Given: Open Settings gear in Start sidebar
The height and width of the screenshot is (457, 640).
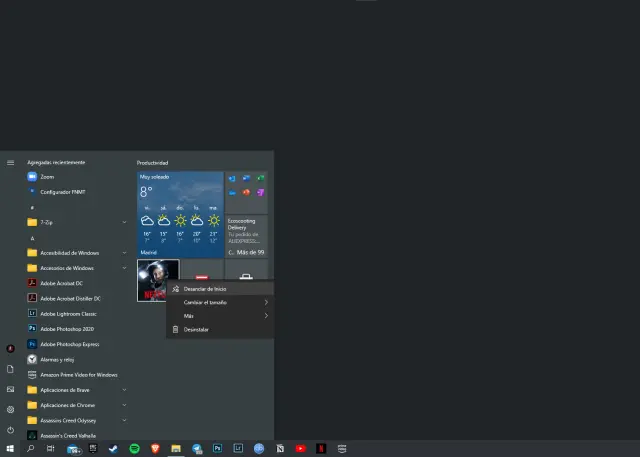Looking at the screenshot, I should (x=10, y=409).
